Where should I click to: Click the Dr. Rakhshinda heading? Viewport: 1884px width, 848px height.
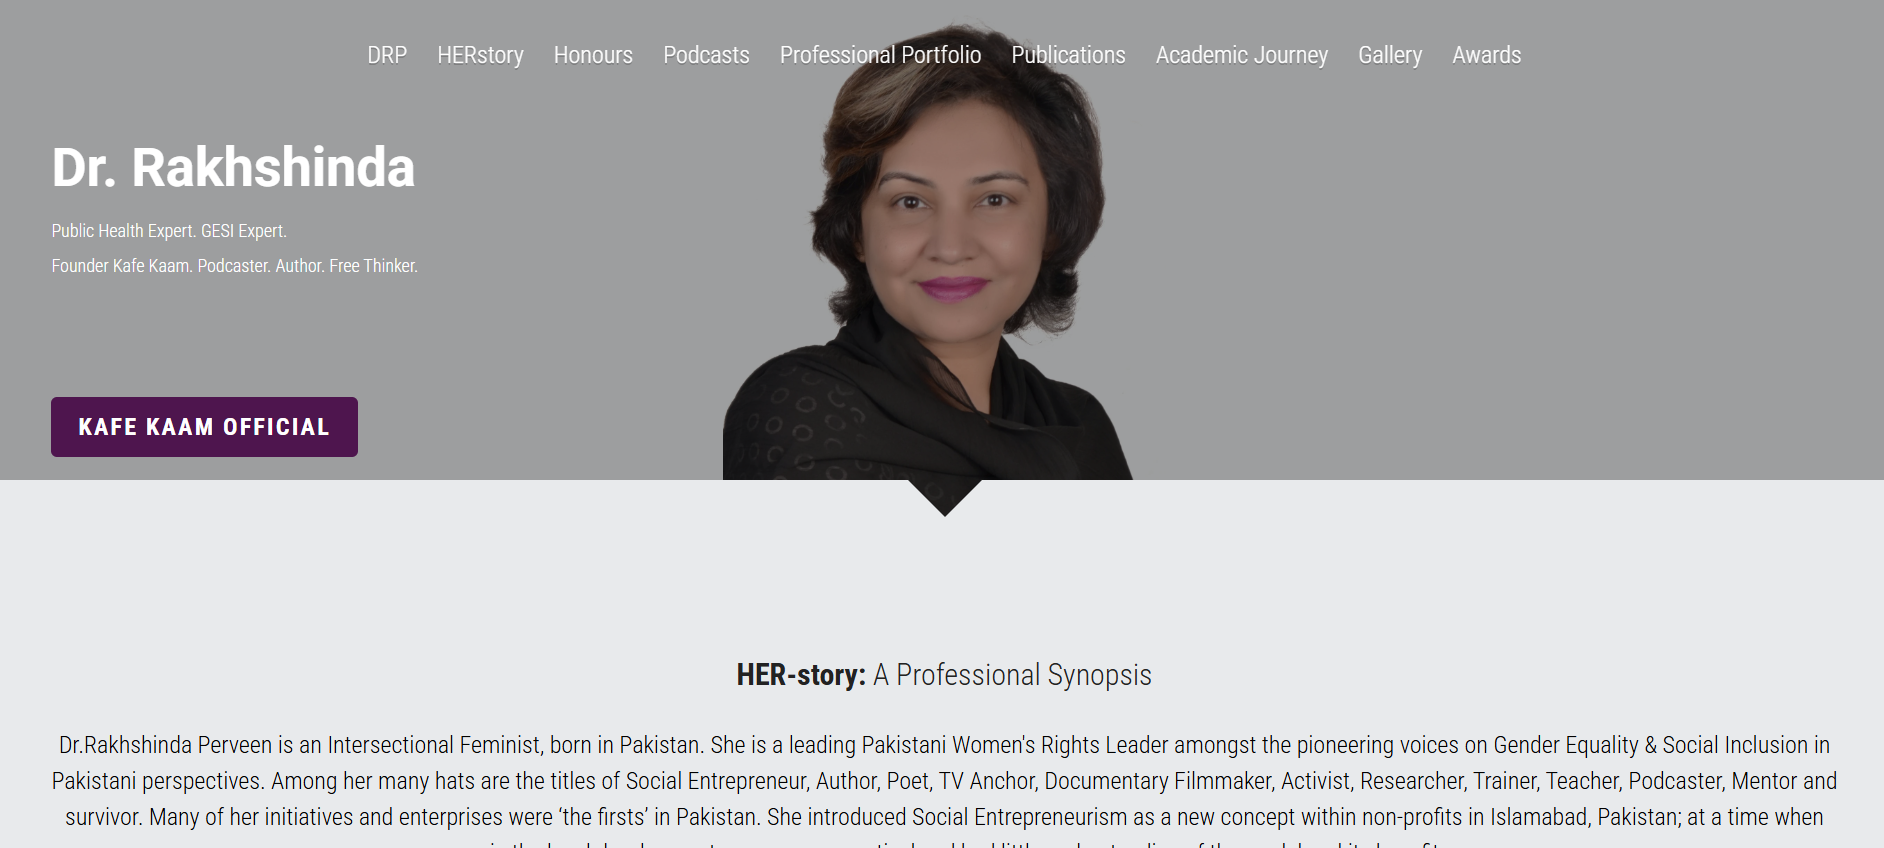[233, 167]
